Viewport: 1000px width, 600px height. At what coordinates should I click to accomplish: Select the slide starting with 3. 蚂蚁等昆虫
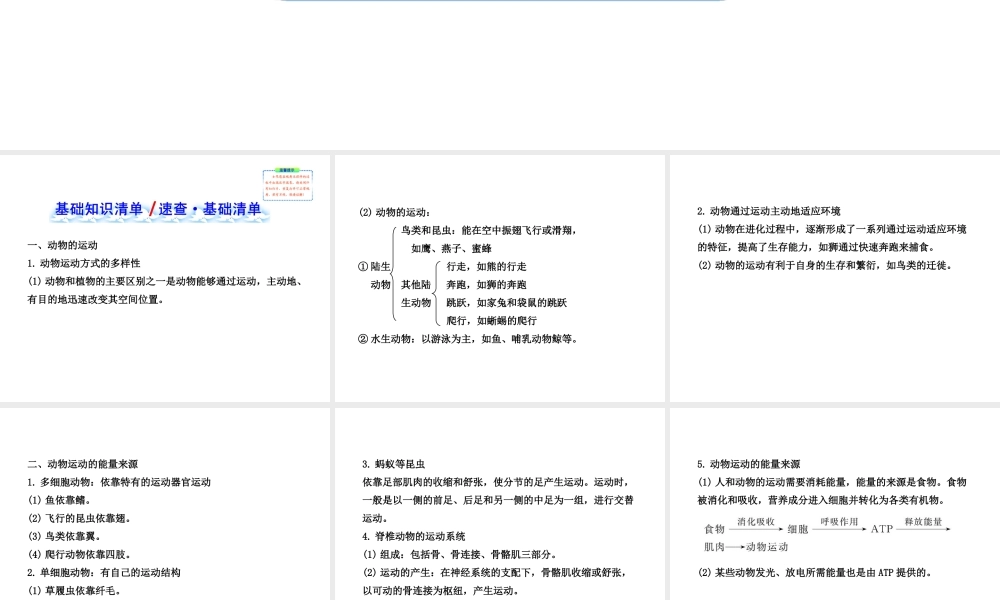(499, 504)
